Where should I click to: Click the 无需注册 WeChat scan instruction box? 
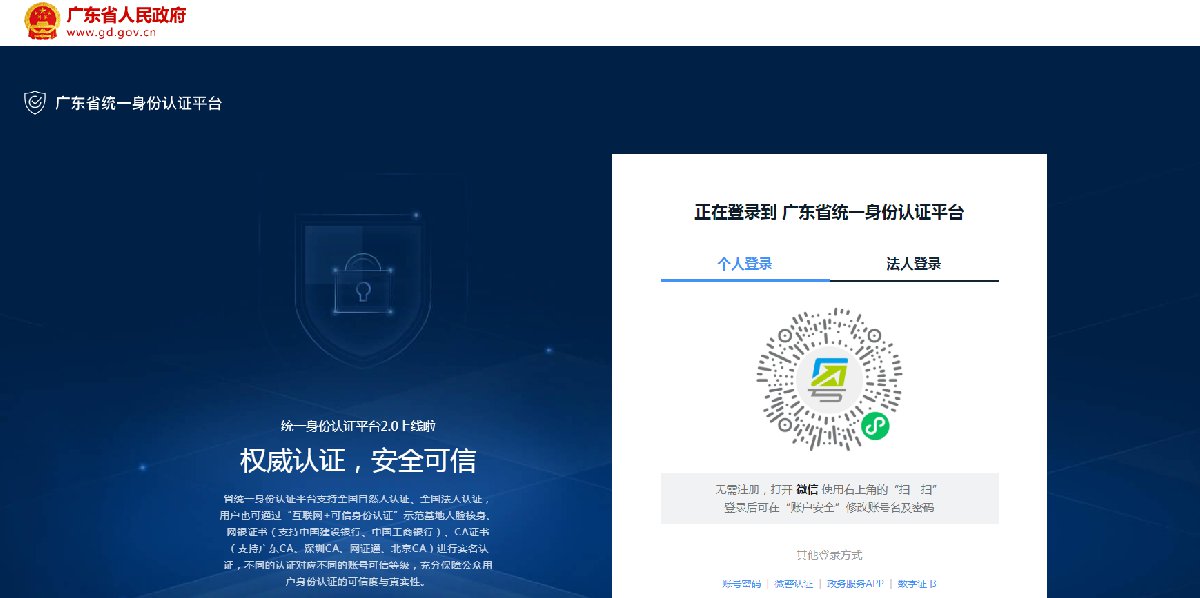pyautogui.click(x=830, y=498)
